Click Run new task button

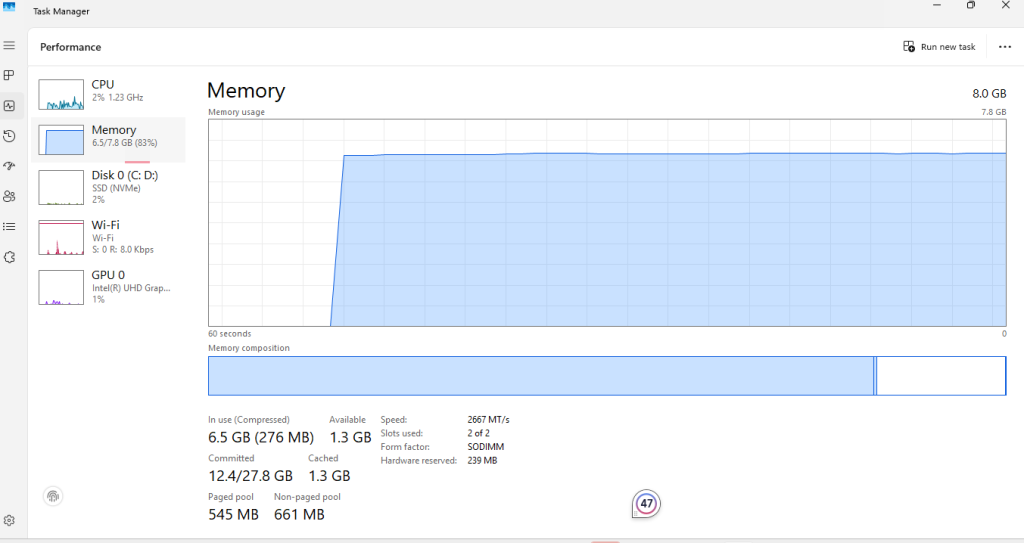pyautogui.click(x=939, y=47)
